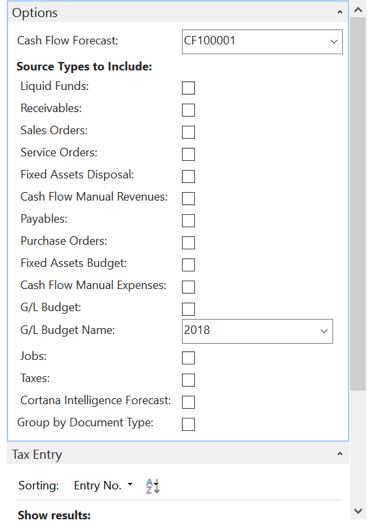Check the Receivables option
The width and height of the screenshot is (373, 526).
(x=188, y=110)
